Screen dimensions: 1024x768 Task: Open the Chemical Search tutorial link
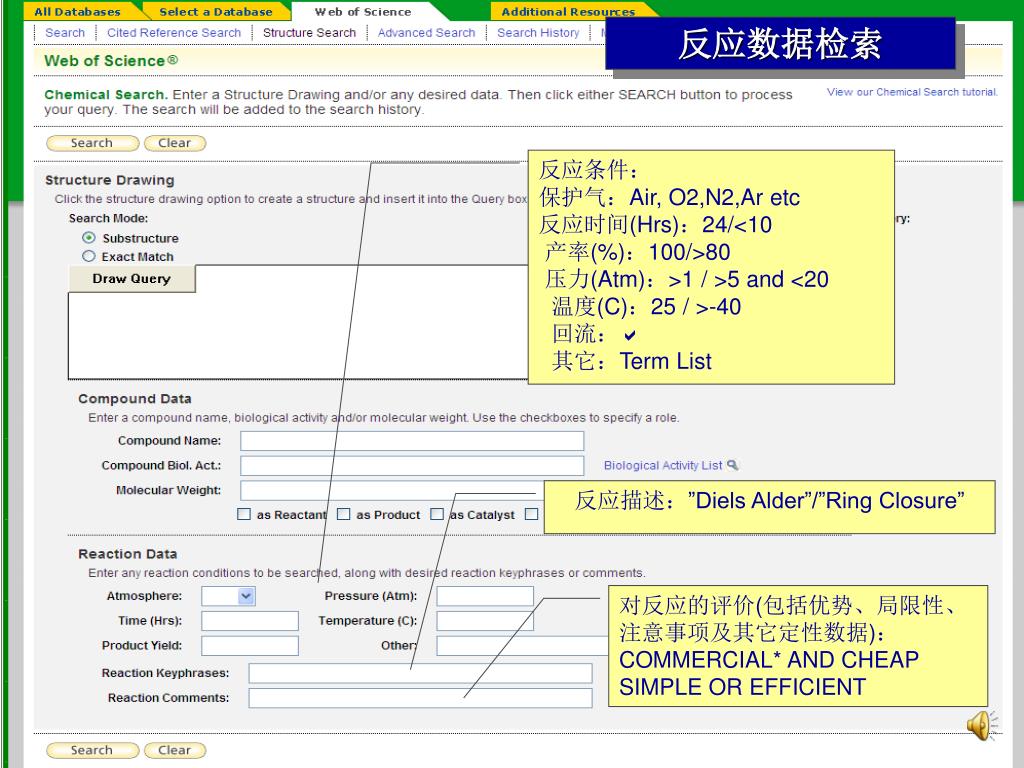coord(912,92)
